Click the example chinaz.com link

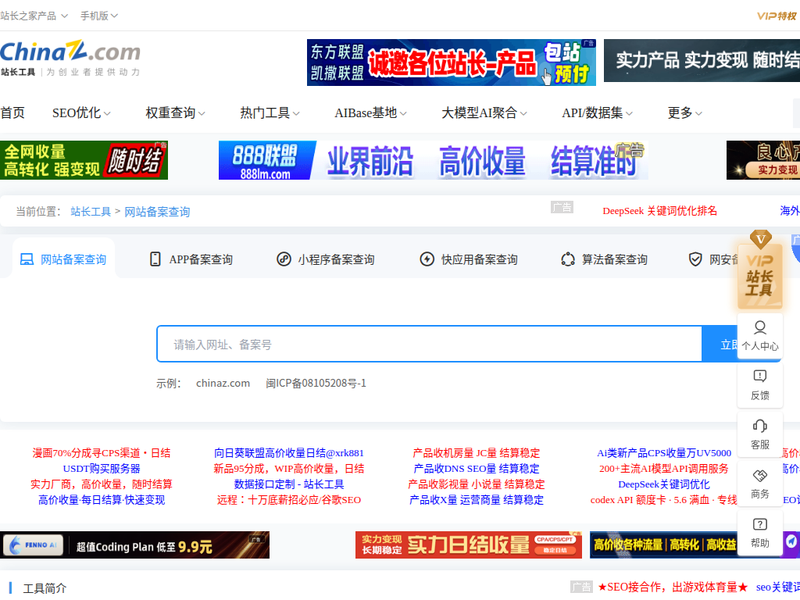coord(223,383)
